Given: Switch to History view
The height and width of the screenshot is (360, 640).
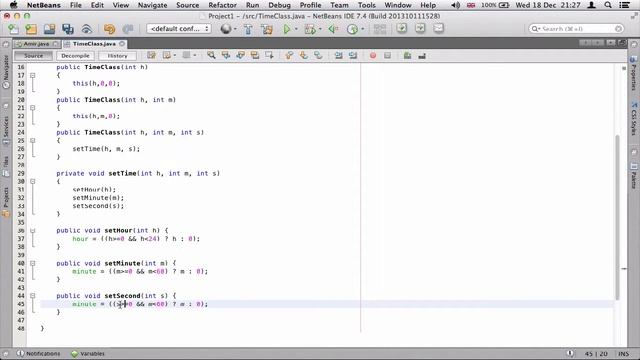Looking at the screenshot, I should (x=118, y=56).
